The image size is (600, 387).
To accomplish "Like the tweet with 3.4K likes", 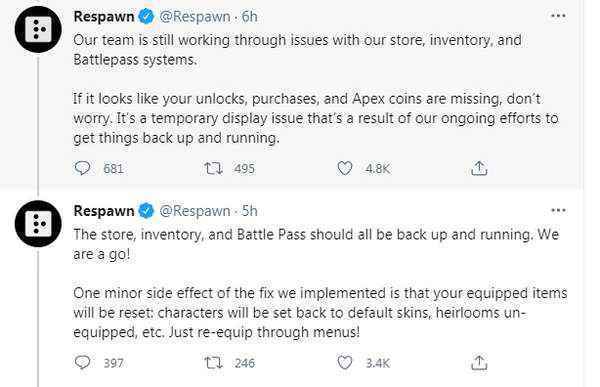I will [344, 363].
